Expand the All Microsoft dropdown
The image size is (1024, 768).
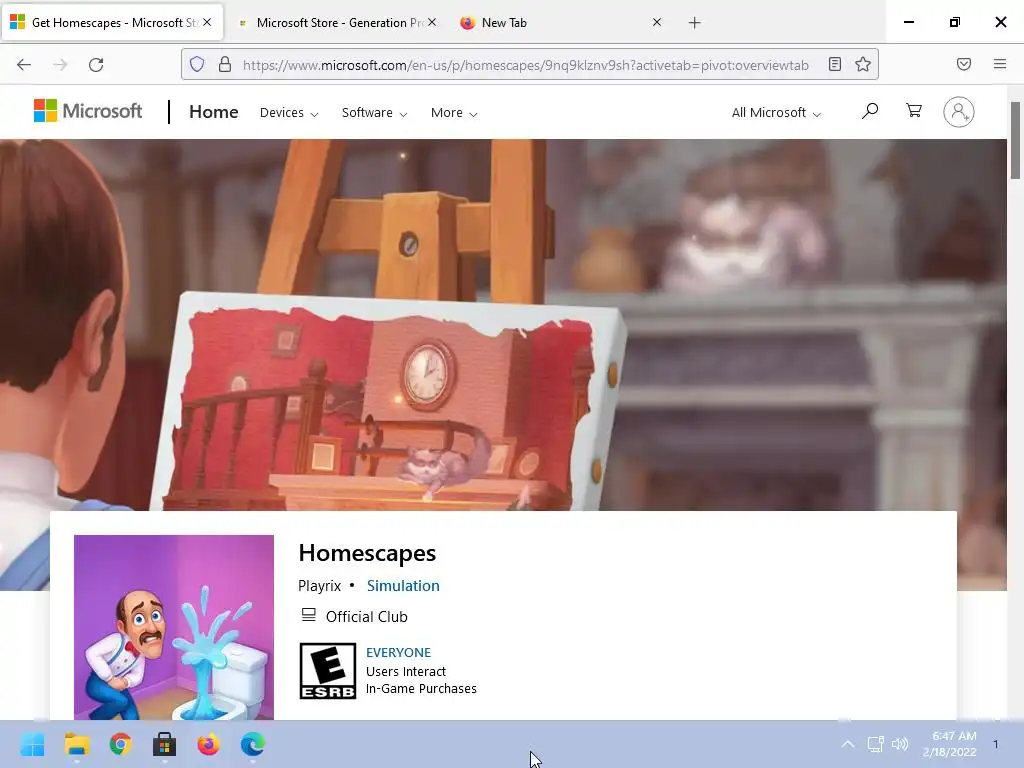pos(776,112)
